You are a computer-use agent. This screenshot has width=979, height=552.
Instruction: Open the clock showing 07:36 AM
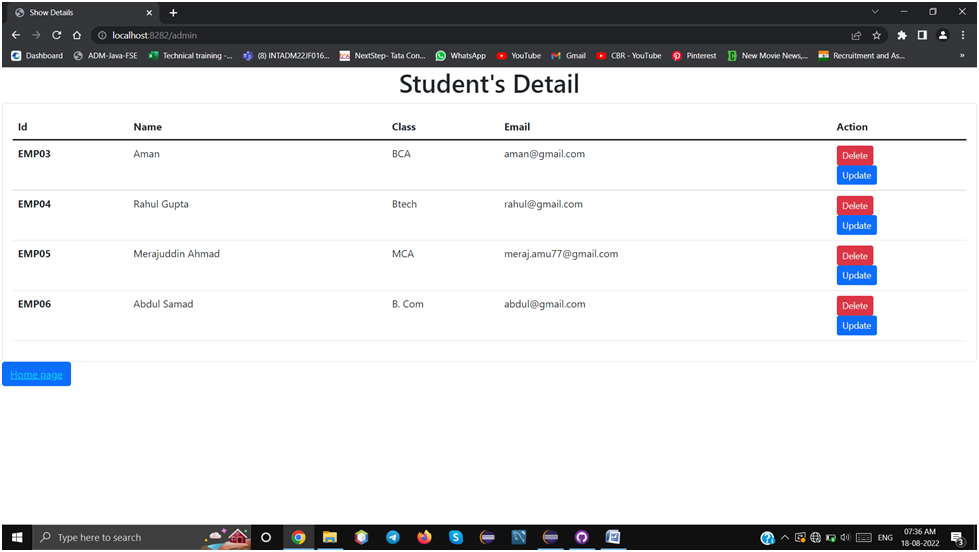tap(920, 538)
